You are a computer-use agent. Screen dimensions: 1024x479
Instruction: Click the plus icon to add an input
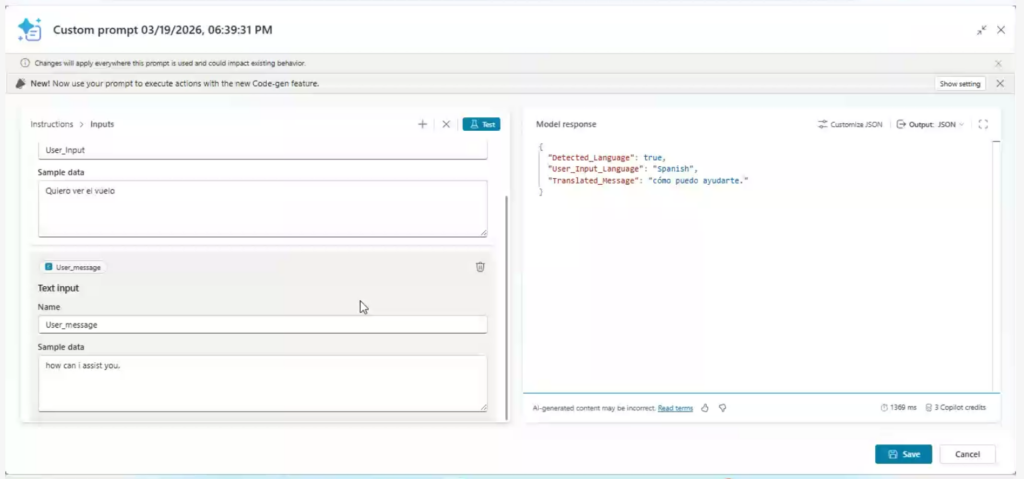pos(422,125)
